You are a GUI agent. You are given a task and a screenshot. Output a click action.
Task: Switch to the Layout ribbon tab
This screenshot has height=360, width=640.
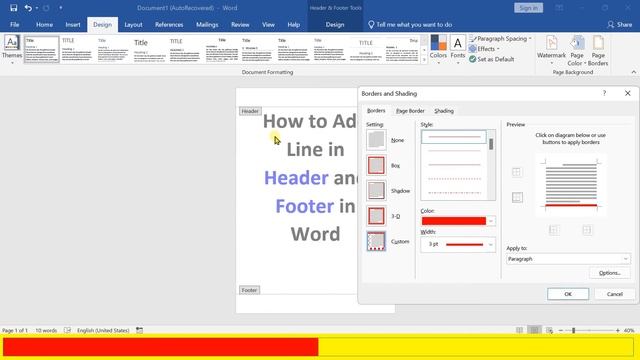point(133,24)
